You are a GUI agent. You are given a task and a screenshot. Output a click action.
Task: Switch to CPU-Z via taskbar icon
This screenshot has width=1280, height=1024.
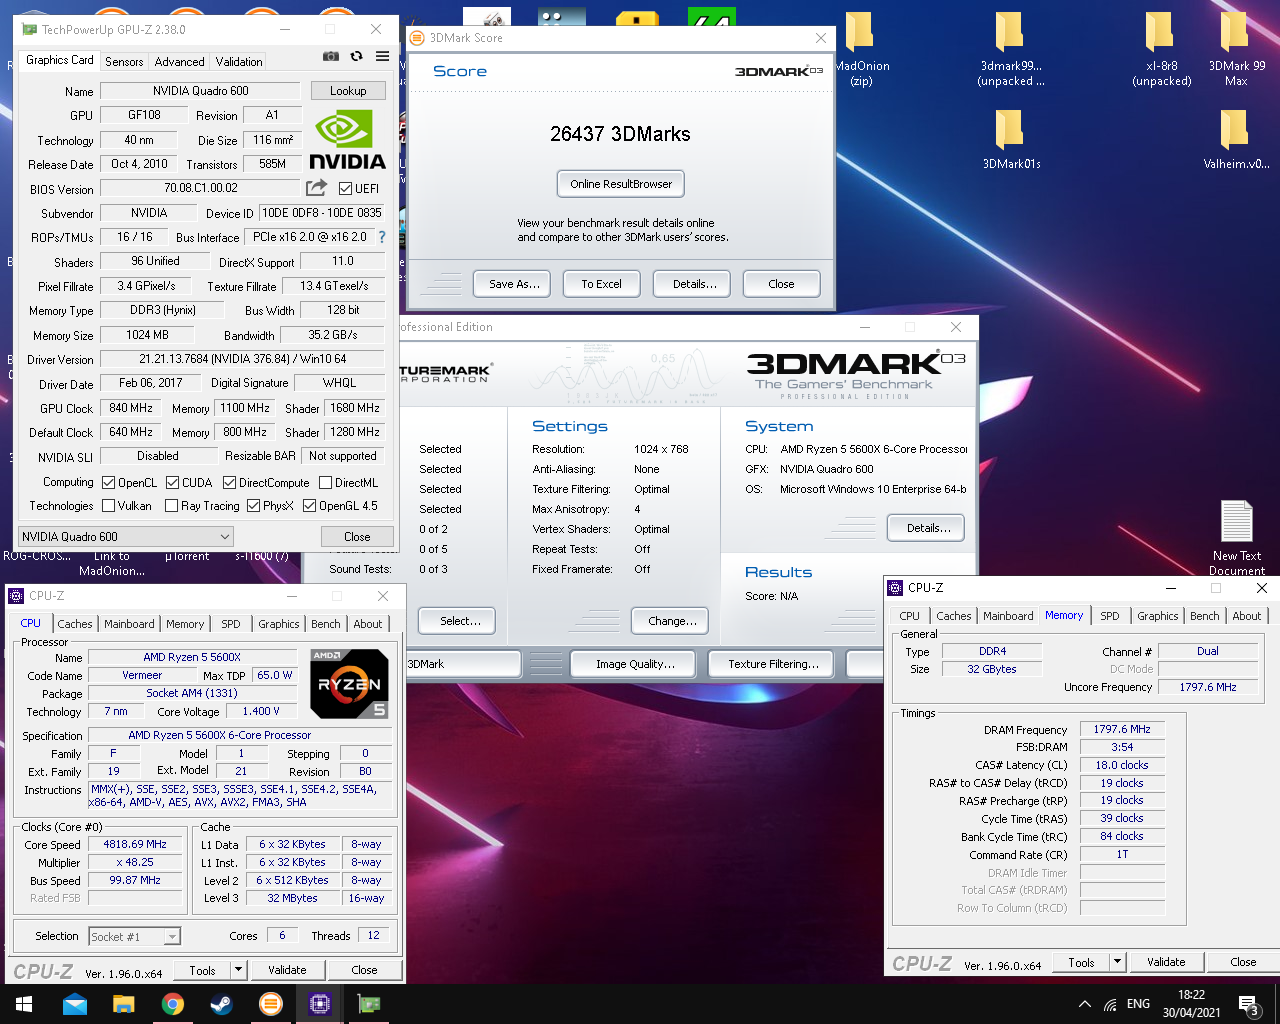pos(319,1004)
